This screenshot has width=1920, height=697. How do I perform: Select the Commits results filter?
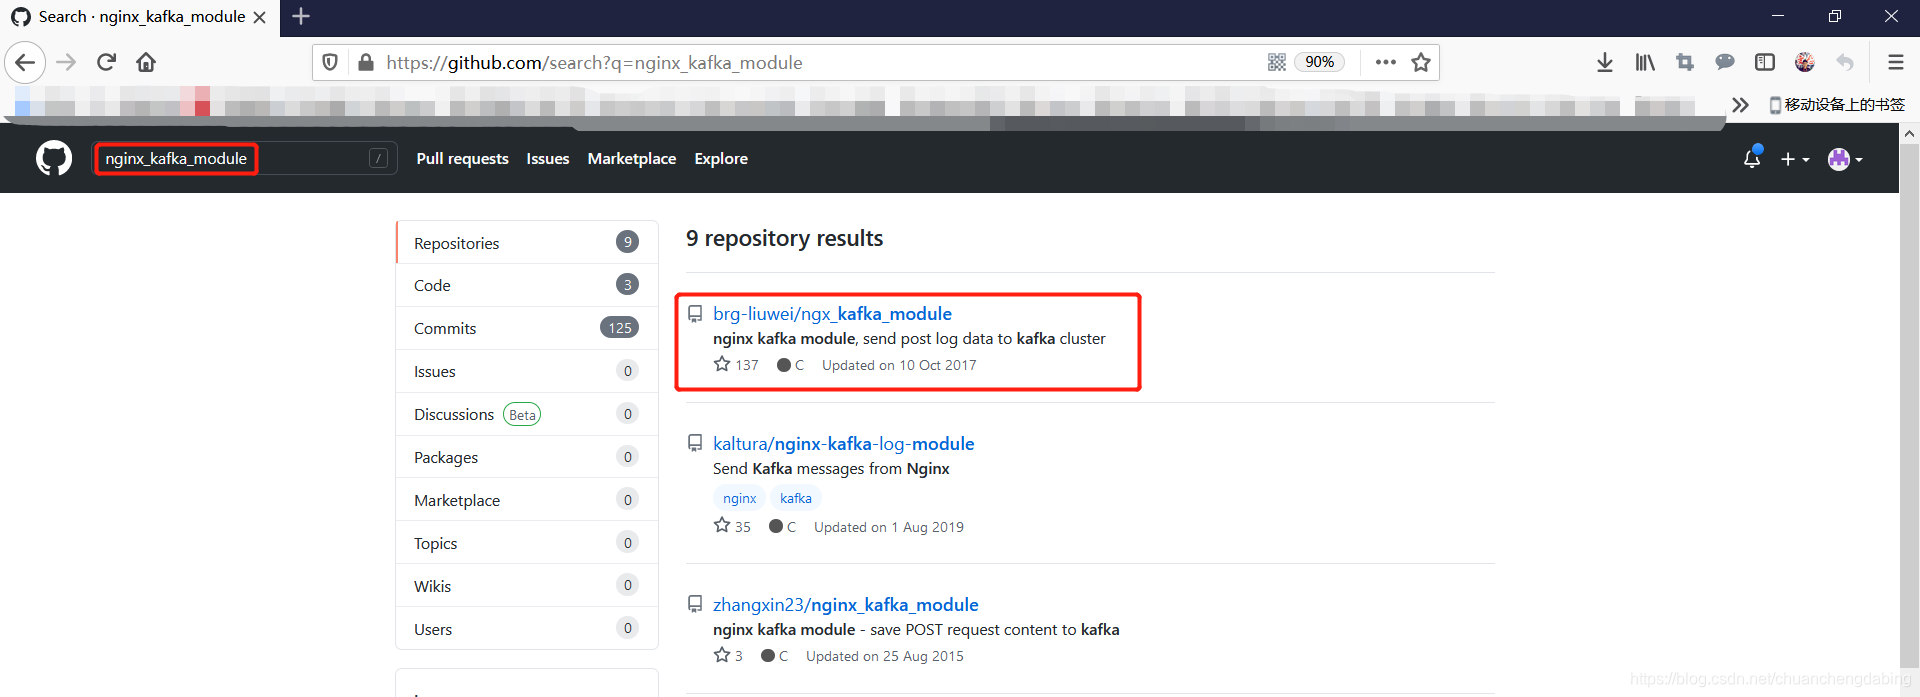(x=527, y=328)
